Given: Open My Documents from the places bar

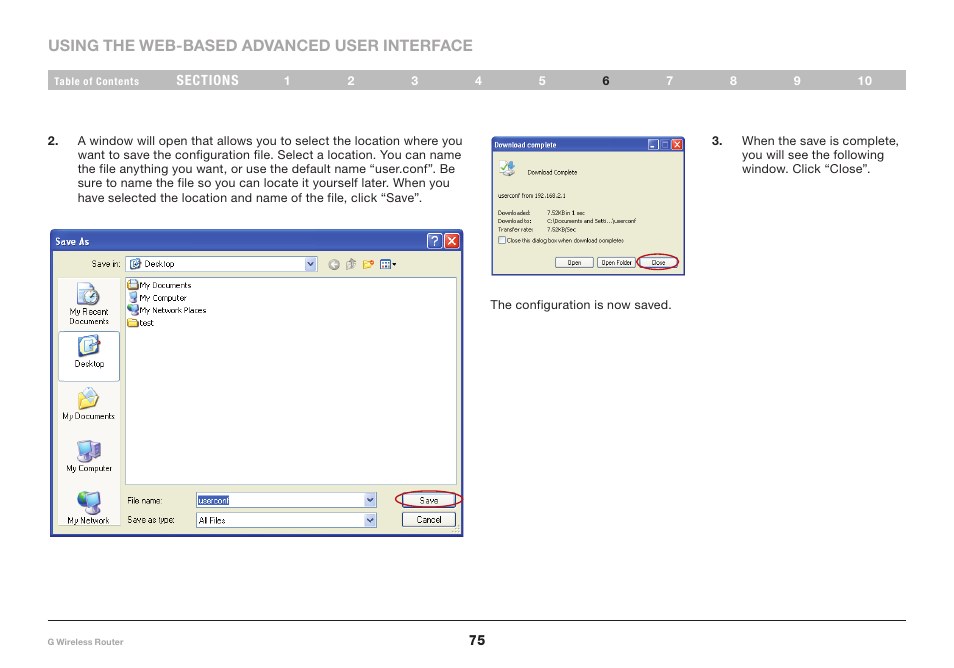Looking at the screenshot, I should tap(88, 403).
